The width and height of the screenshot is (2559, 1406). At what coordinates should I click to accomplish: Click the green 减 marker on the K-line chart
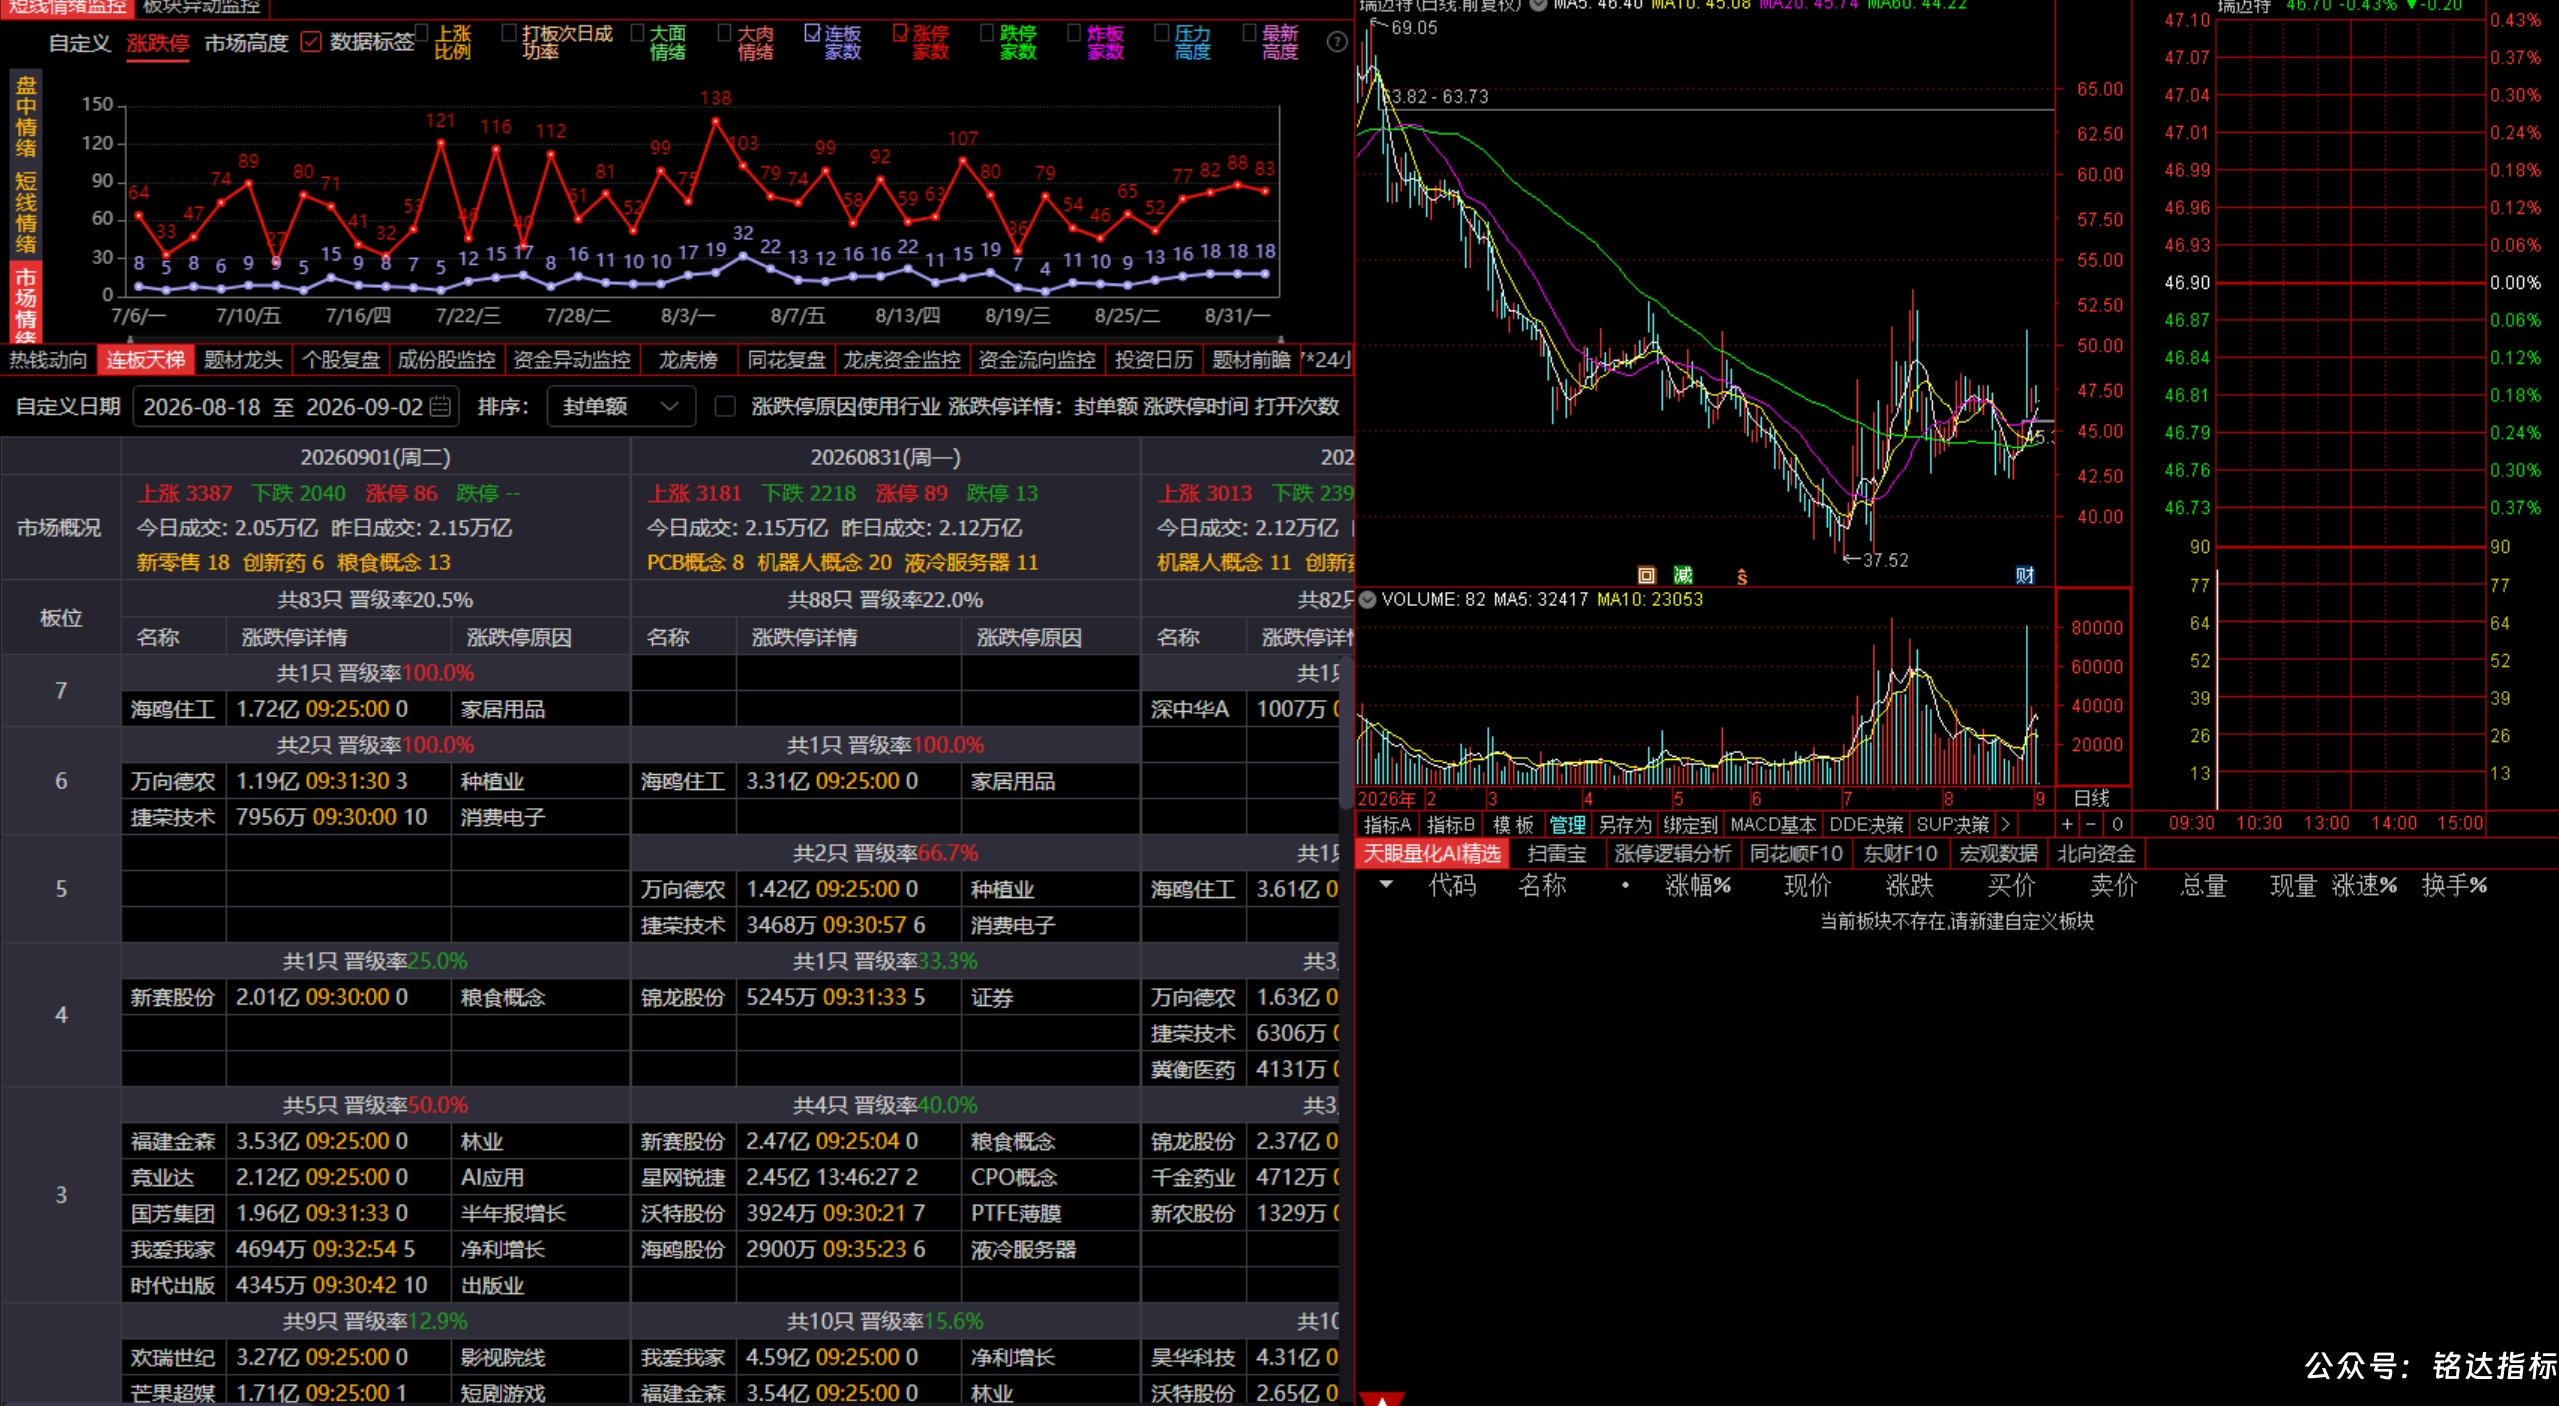tap(1684, 575)
